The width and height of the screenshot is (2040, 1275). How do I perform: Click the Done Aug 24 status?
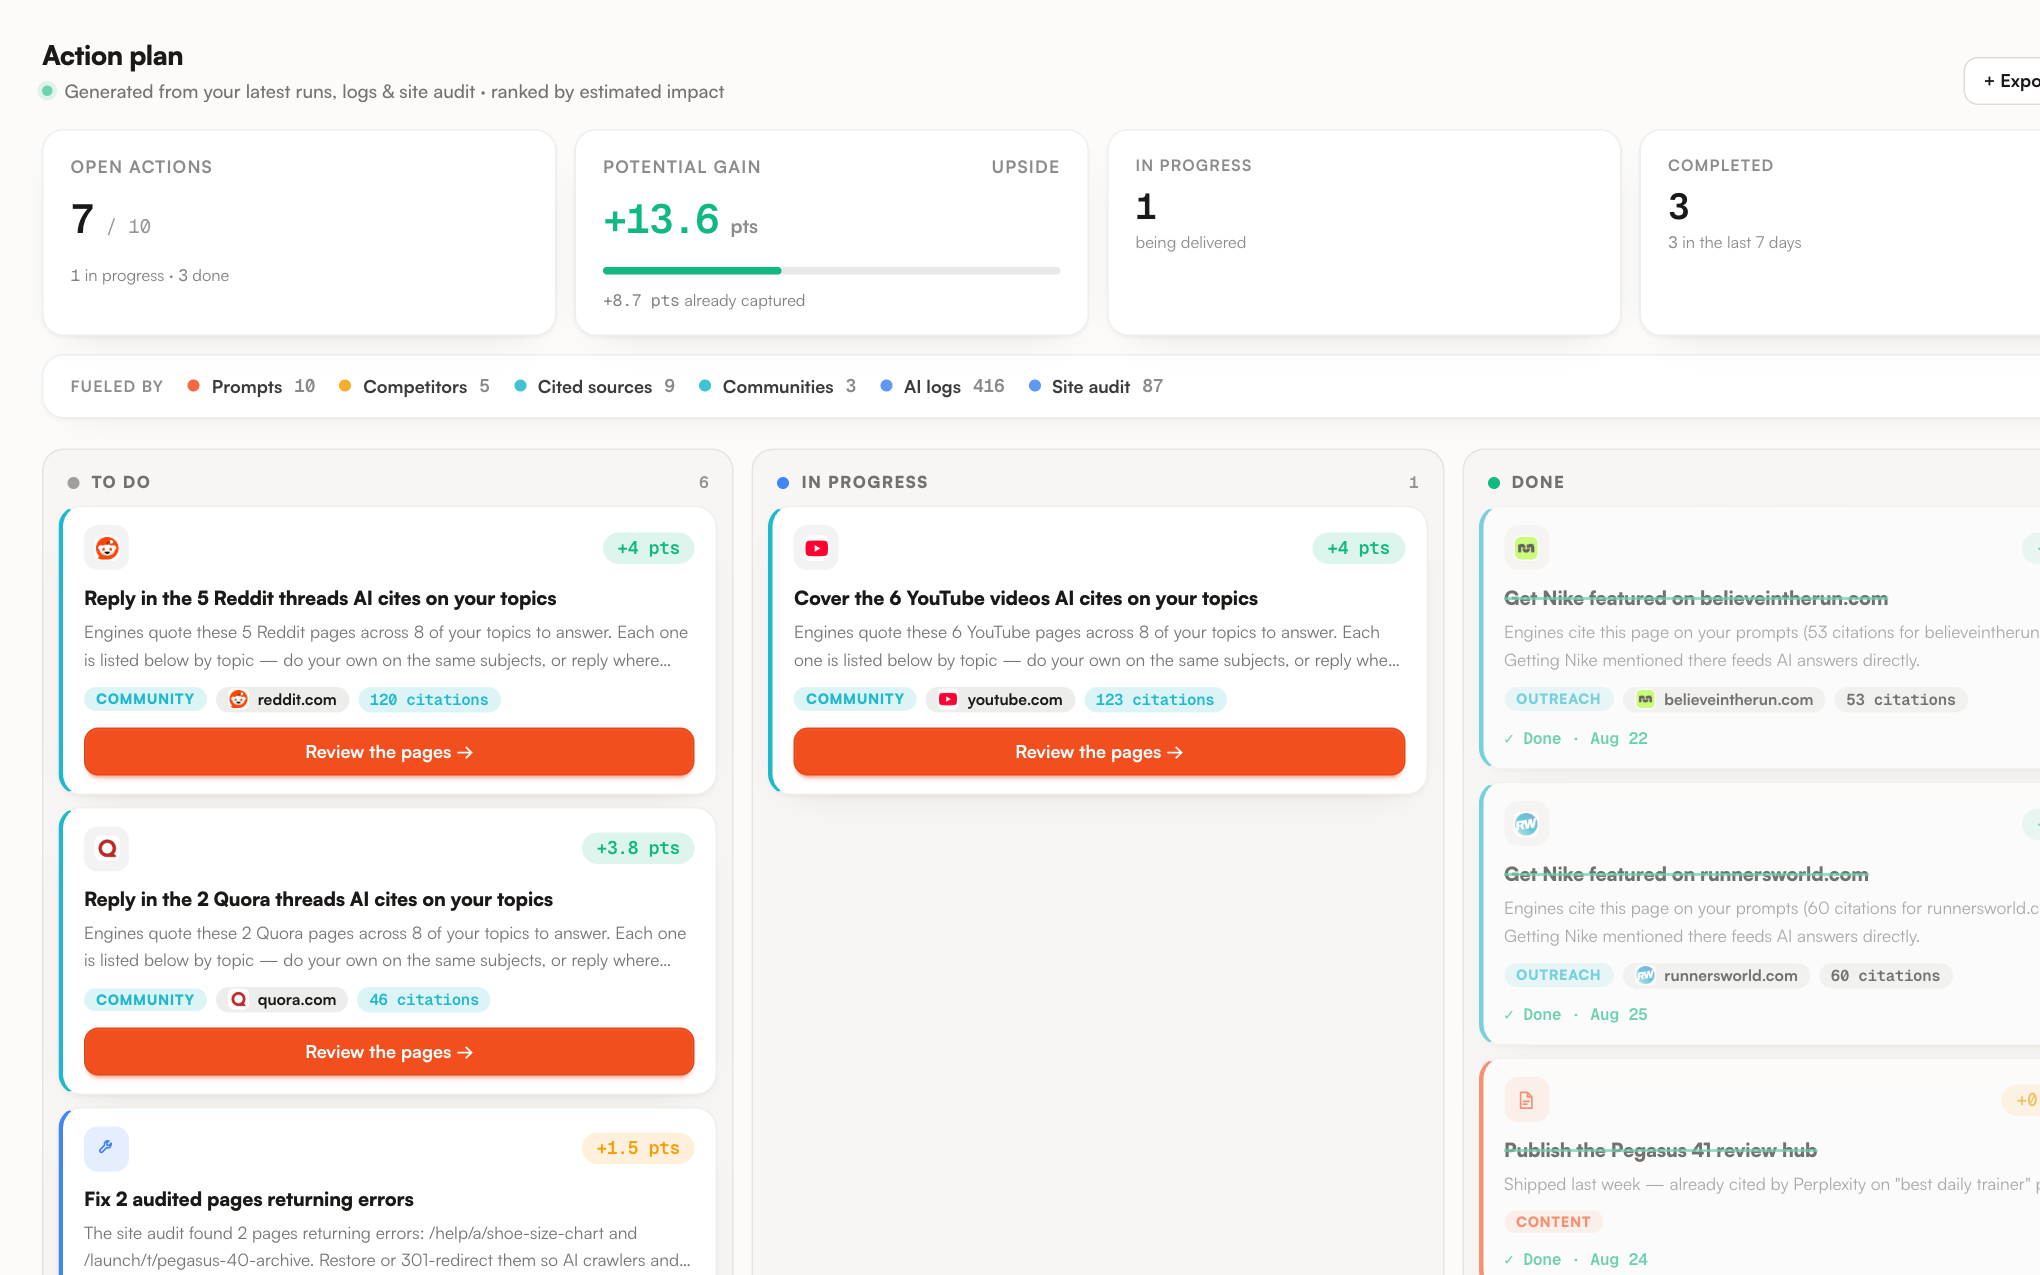tap(1576, 1259)
